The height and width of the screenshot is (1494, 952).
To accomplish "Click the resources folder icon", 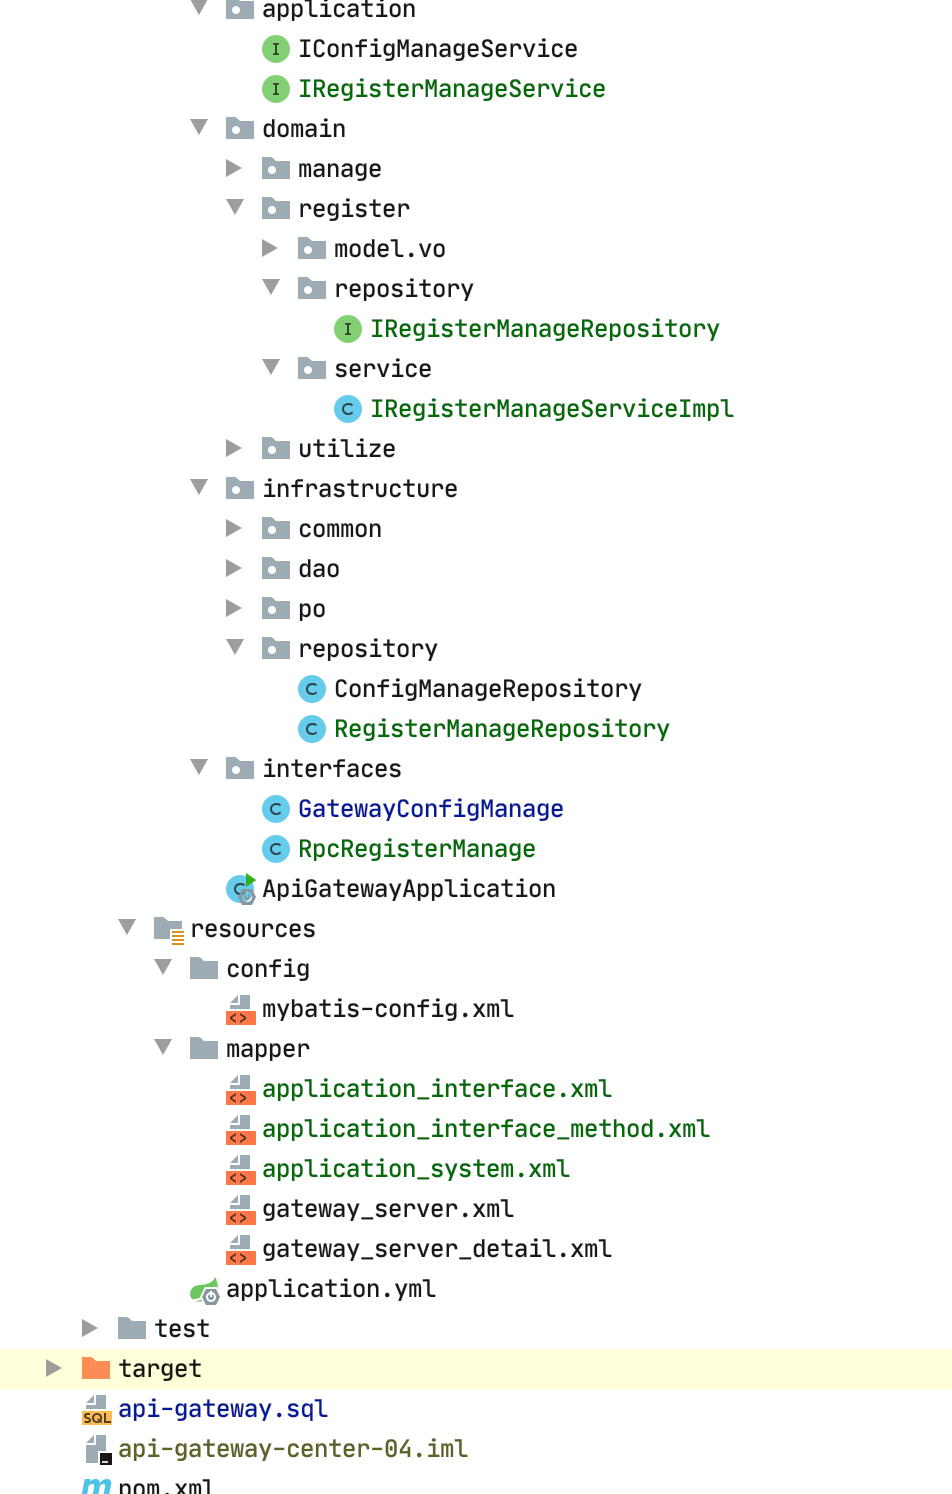I will [168, 929].
